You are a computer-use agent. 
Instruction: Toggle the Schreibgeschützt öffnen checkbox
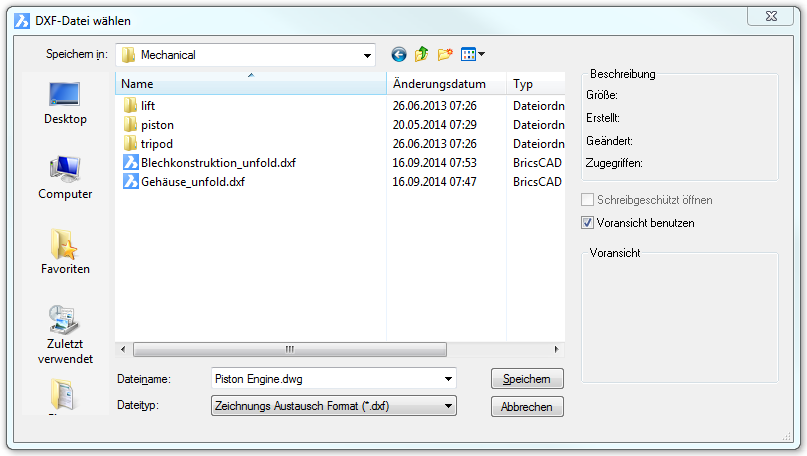[588, 200]
